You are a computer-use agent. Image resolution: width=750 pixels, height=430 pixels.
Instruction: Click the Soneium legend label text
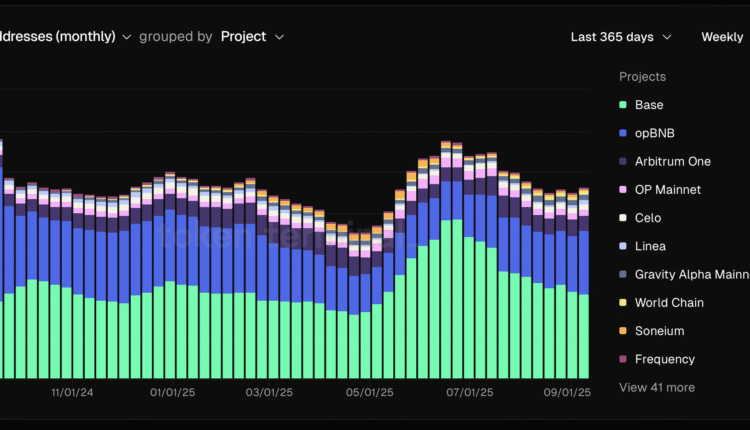click(659, 331)
